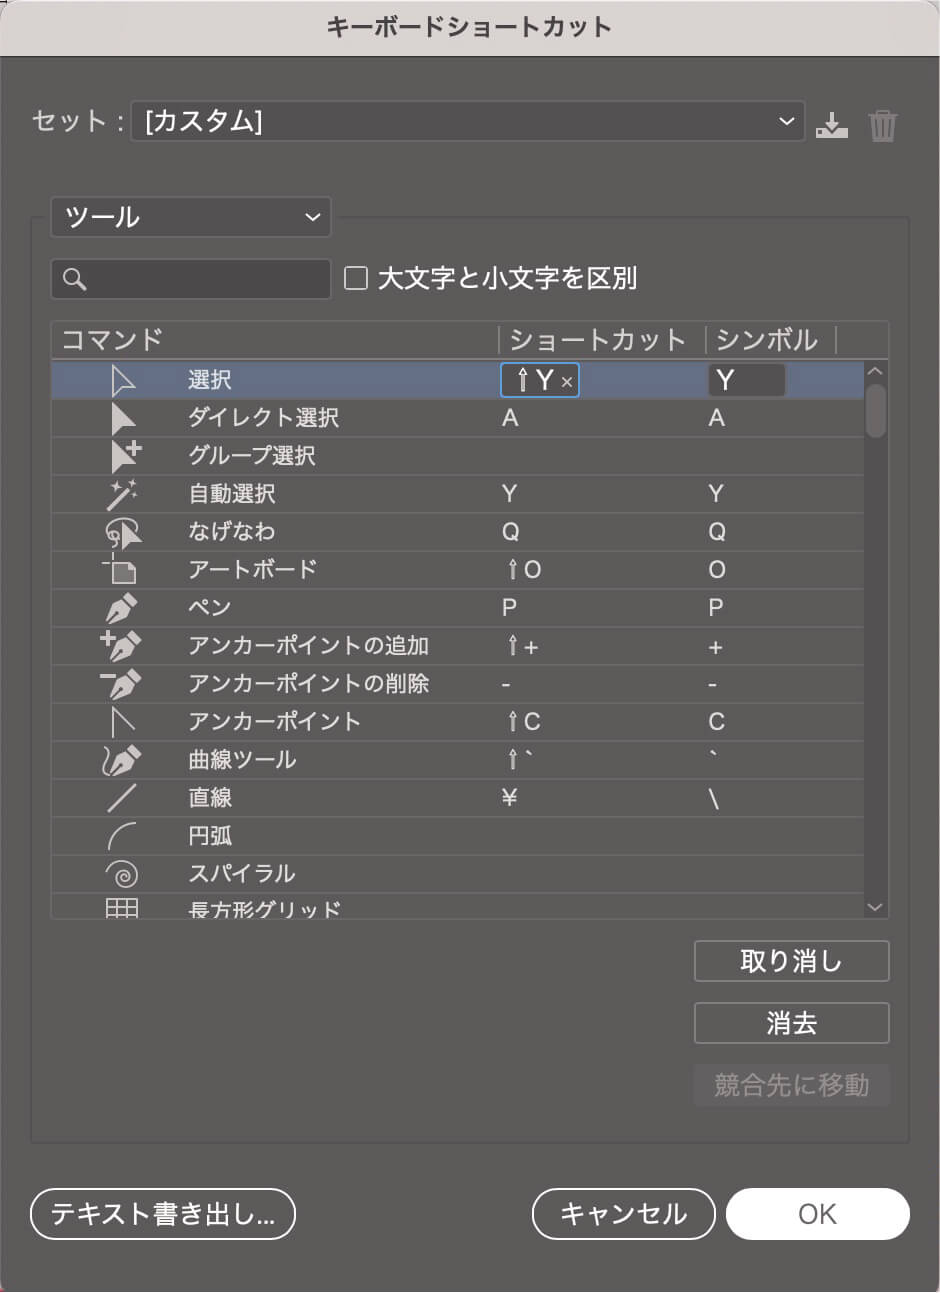Click the trash icon next to the set
Screen dimensions: 940x1293
tap(882, 124)
